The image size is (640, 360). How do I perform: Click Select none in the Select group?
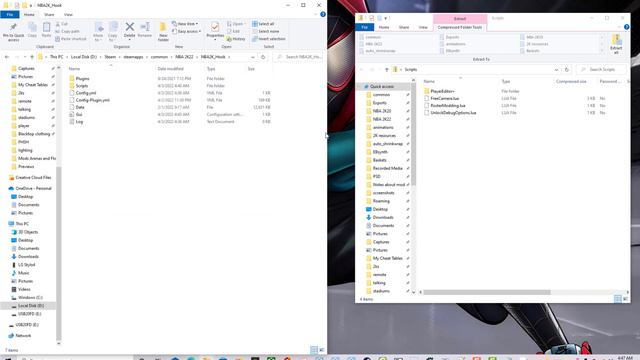(x=266, y=31)
